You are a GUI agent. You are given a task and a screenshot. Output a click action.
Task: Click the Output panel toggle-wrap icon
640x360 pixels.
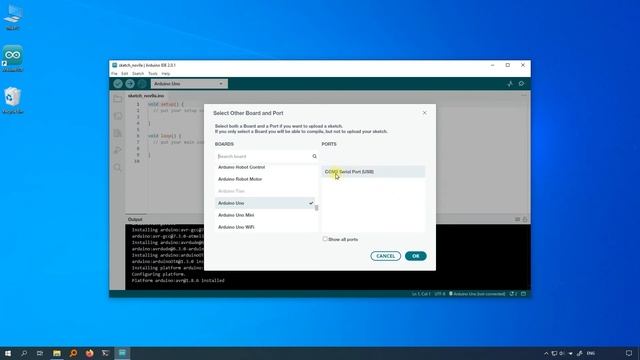(x=517, y=219)
